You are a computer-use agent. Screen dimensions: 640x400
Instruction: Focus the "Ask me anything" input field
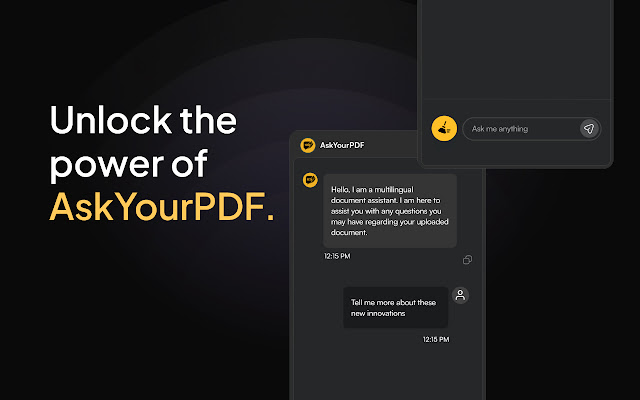coord(520,129)
